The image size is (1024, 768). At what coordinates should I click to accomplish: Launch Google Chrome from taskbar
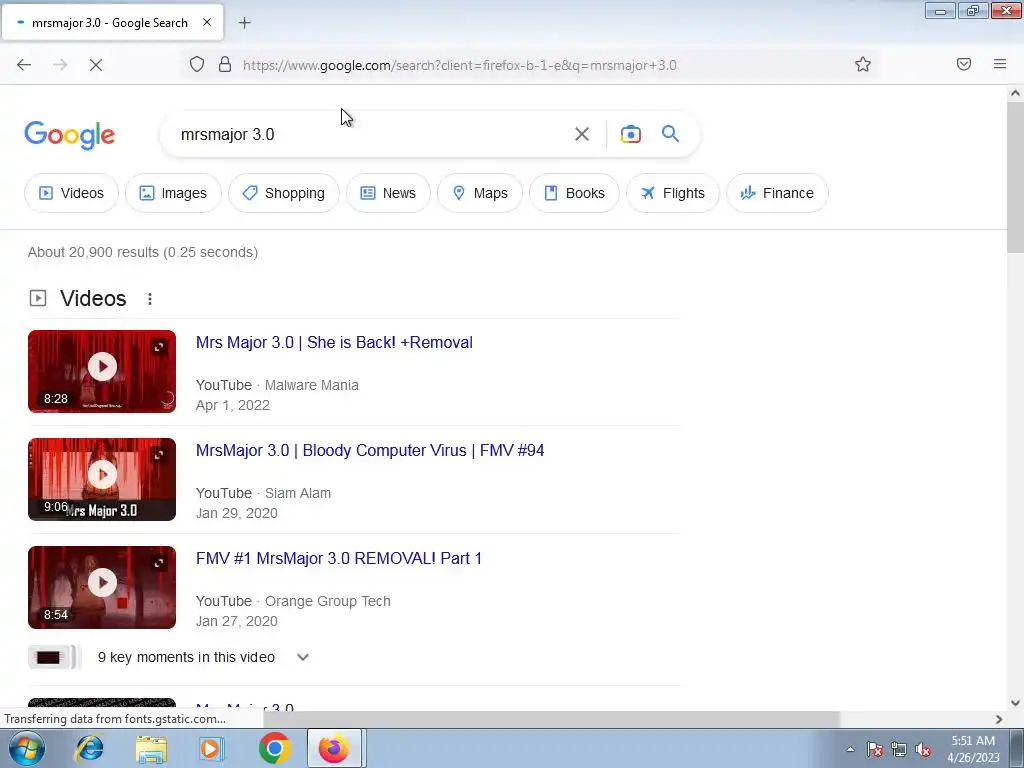tap(274, 748)
